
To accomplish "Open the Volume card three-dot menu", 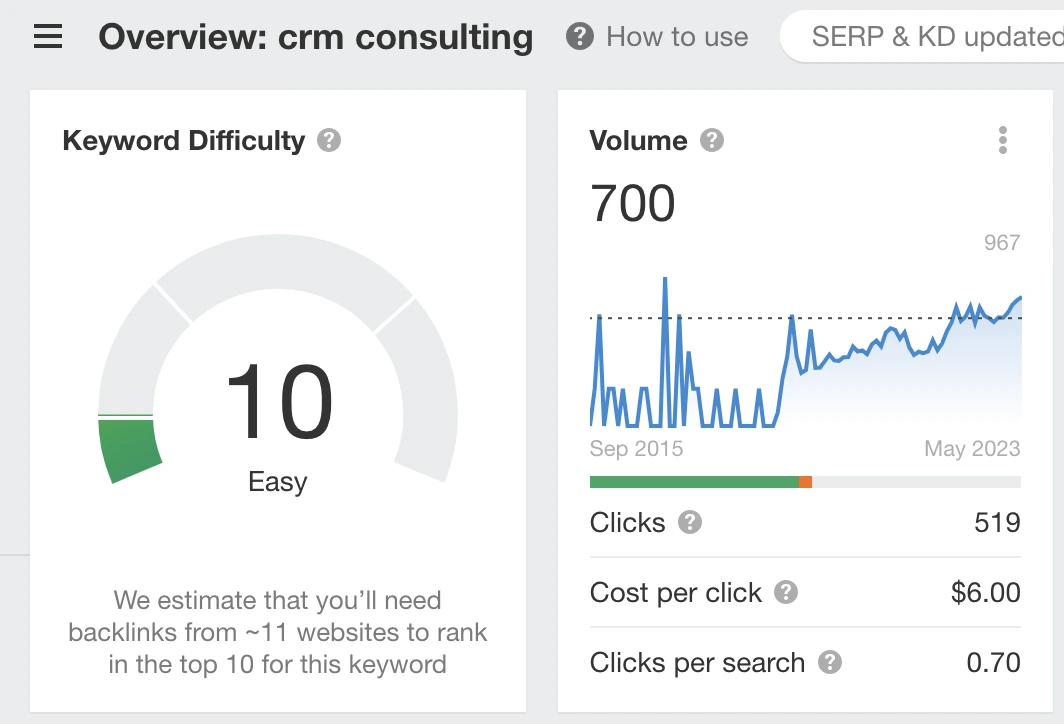I will (x=1002, y=141).
